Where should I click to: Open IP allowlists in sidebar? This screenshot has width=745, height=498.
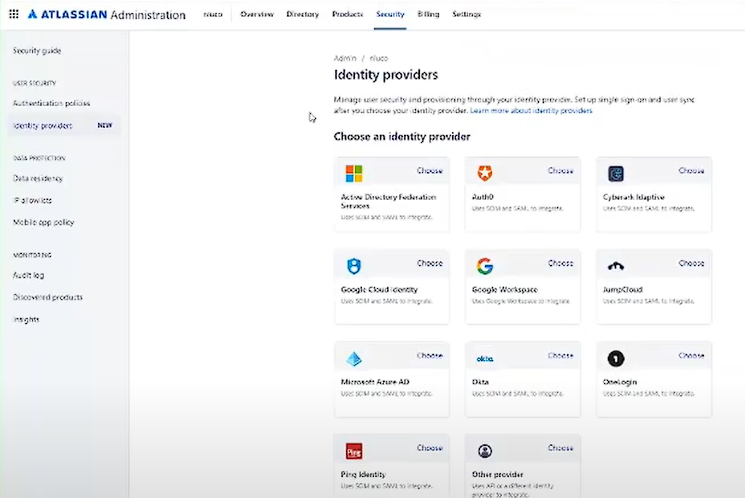[32, 200]
